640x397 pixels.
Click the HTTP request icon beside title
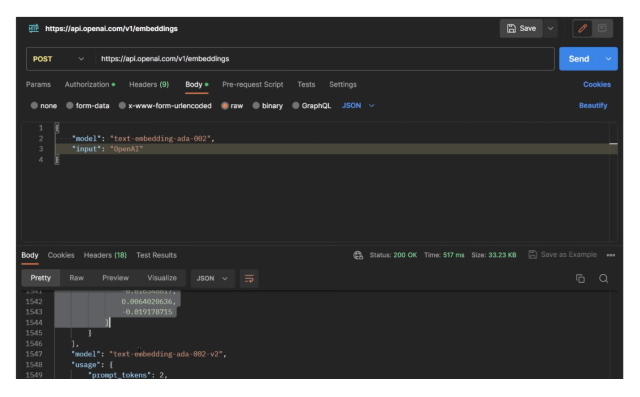pos(33,29)
